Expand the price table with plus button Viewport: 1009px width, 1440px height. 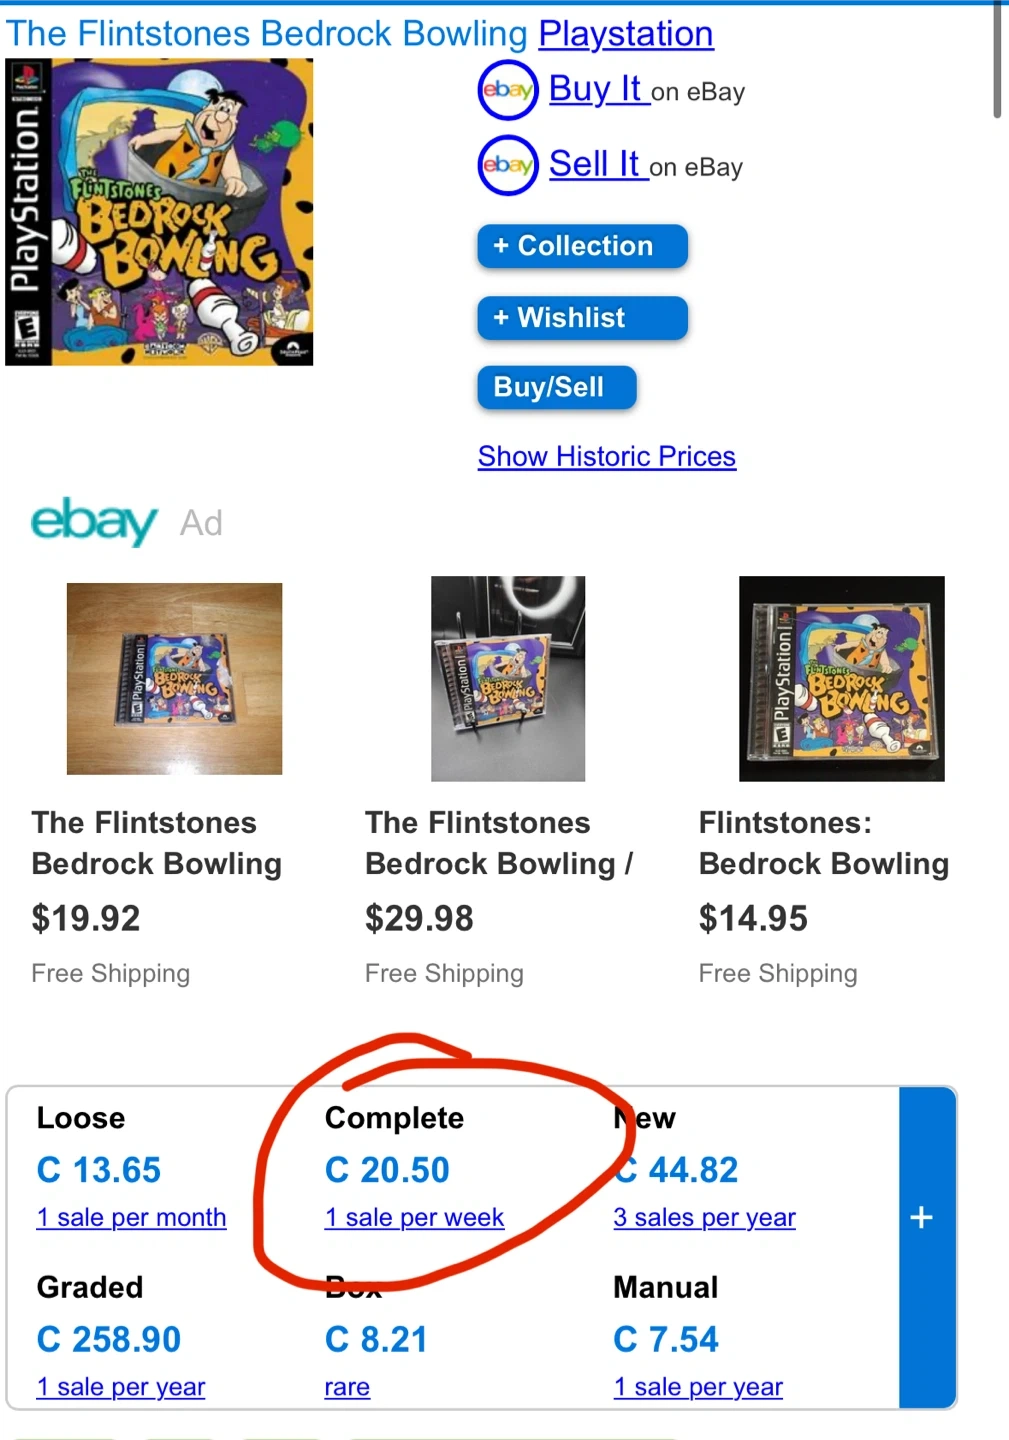coord(922,1217)
